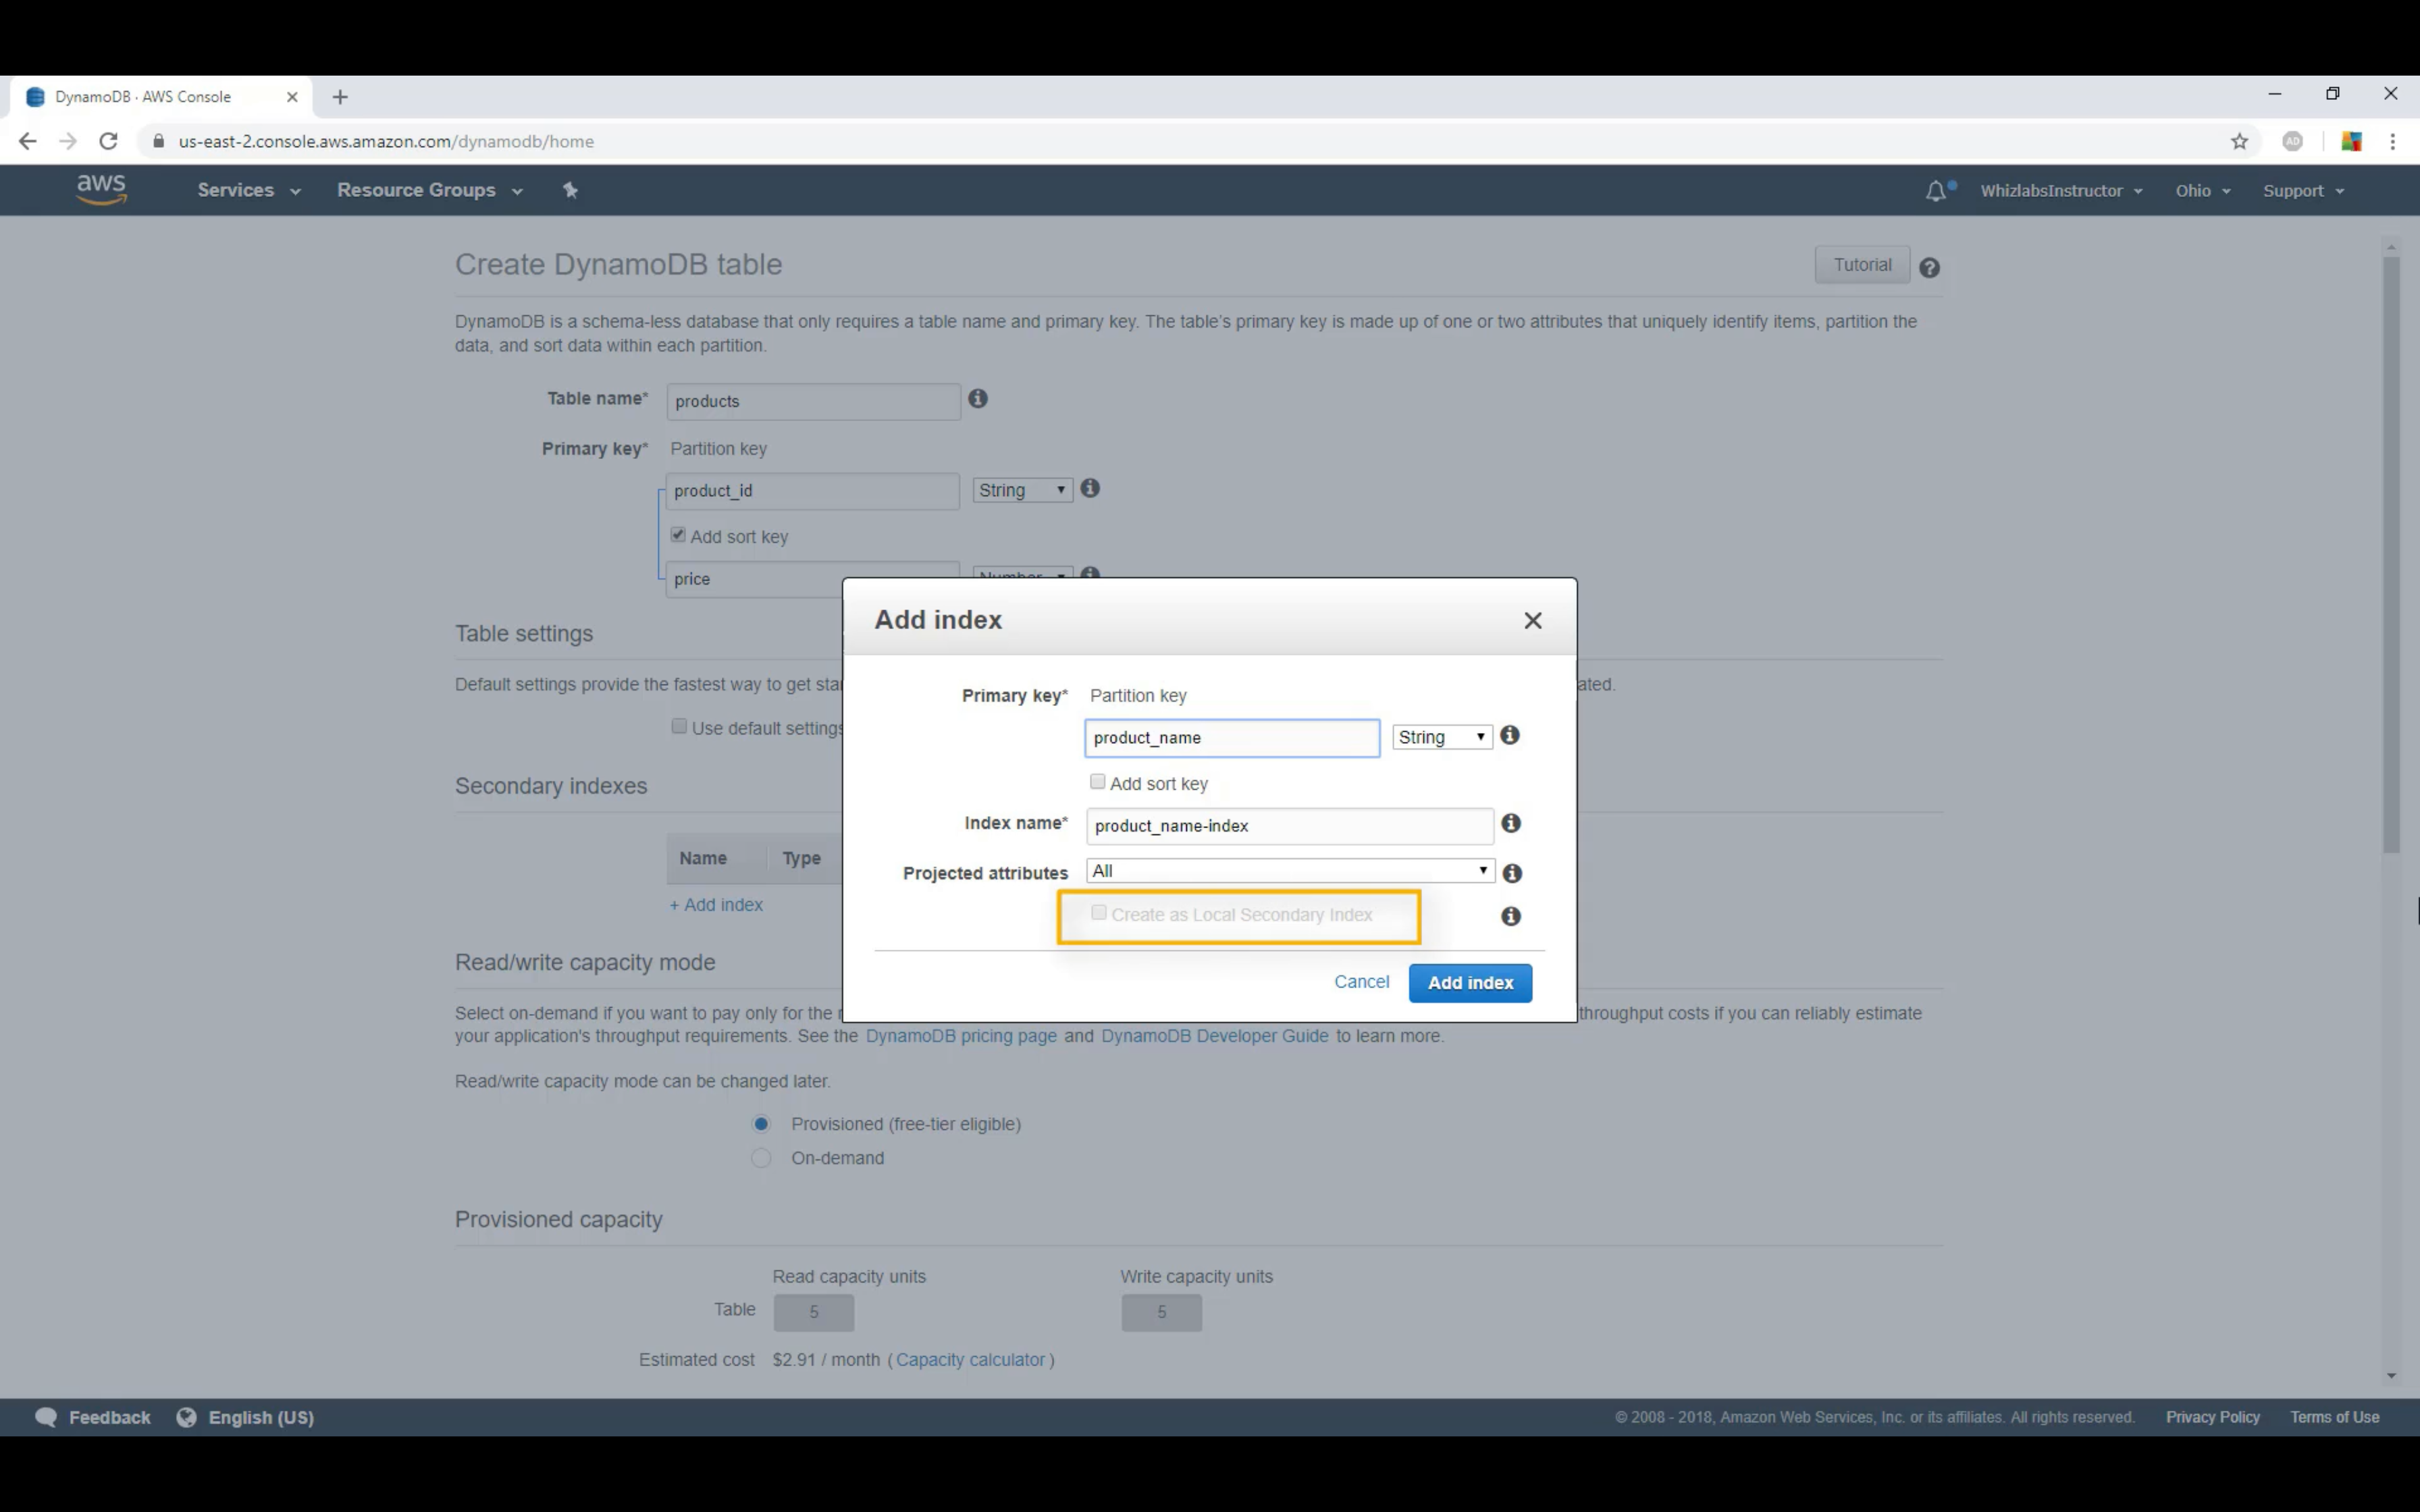Image resolution: width=2420 pixels, height=1512 pixels.
Task: Click info icon beside Index name field
Action: 1510,823
